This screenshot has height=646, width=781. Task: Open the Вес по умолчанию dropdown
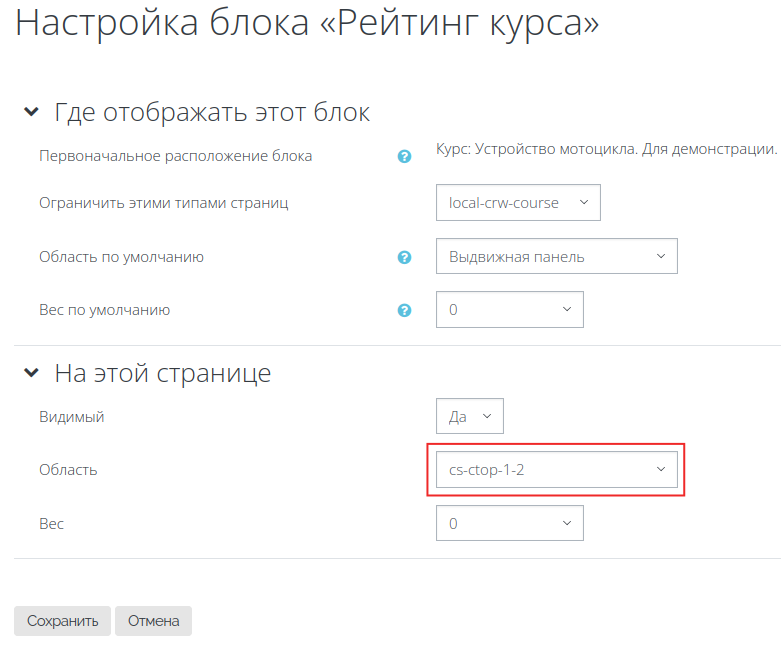pos(510,309)
